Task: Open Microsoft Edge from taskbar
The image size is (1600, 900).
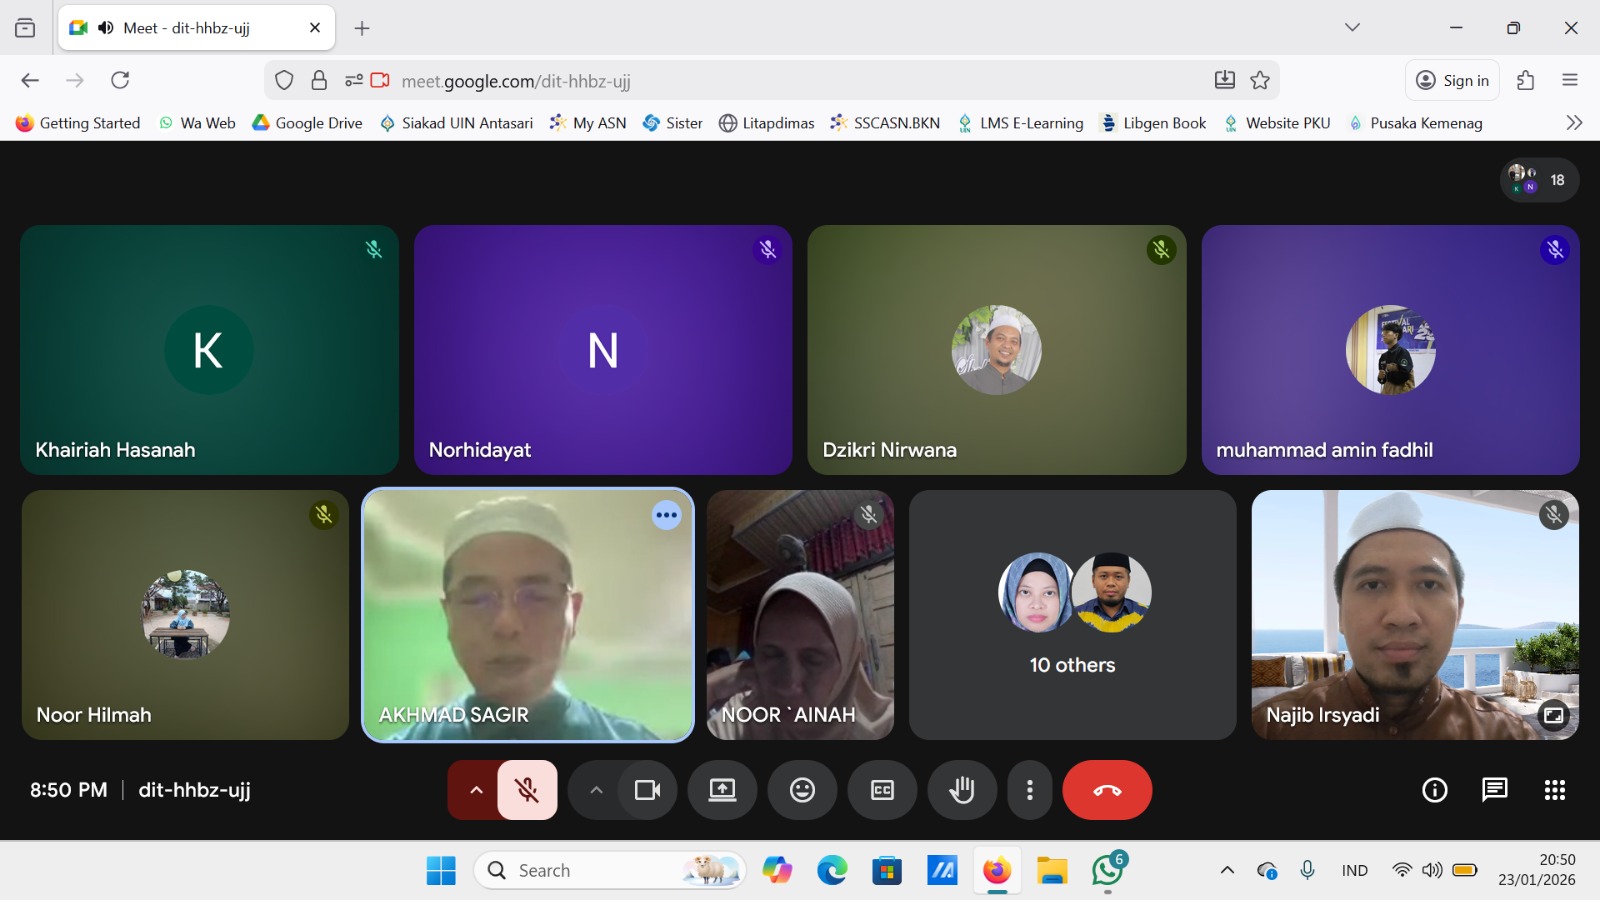Action: (x=832, y=870)
